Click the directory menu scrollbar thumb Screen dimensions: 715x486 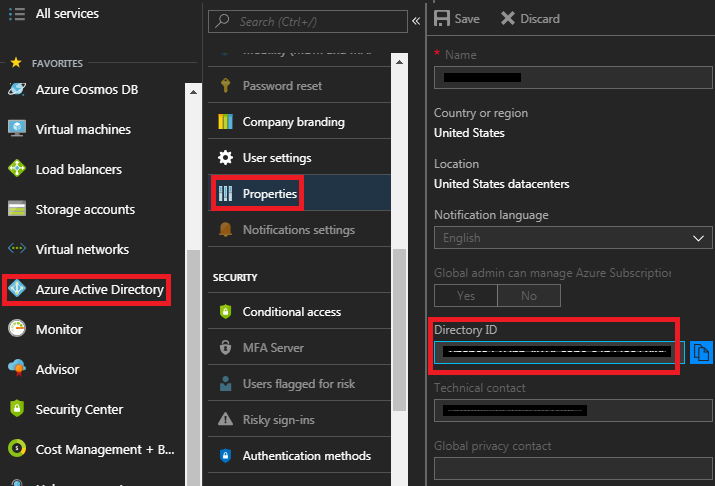(399, 330)
